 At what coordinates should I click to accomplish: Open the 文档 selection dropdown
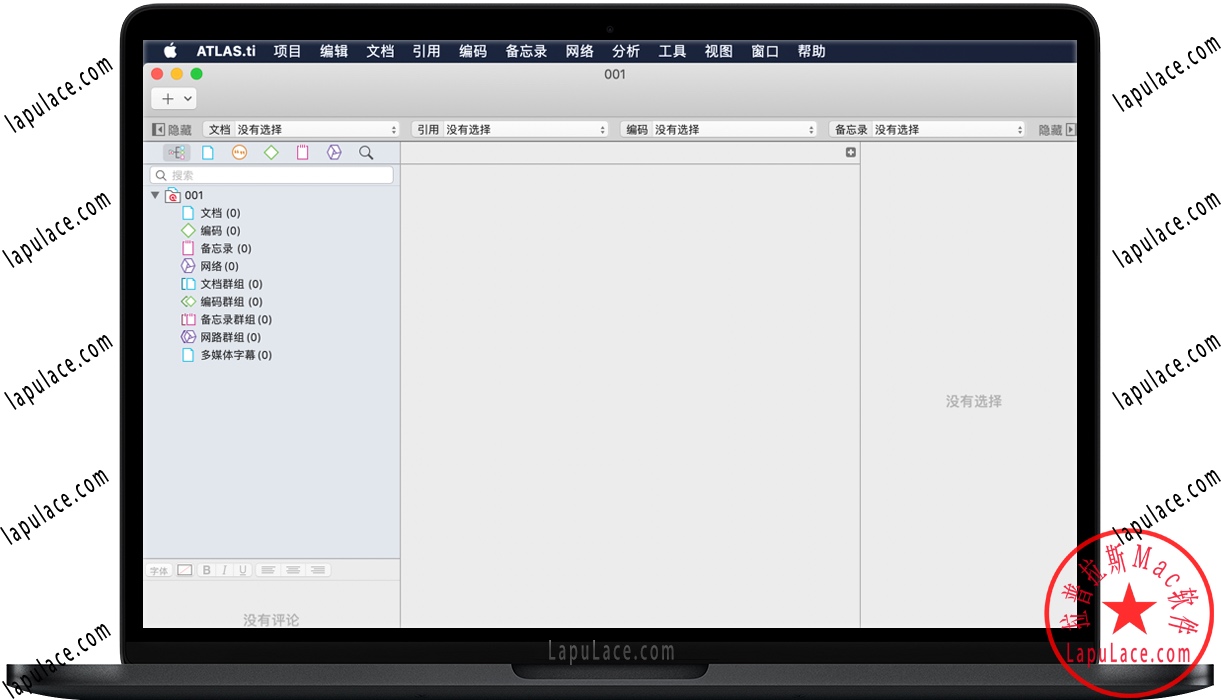pos(302,130)
